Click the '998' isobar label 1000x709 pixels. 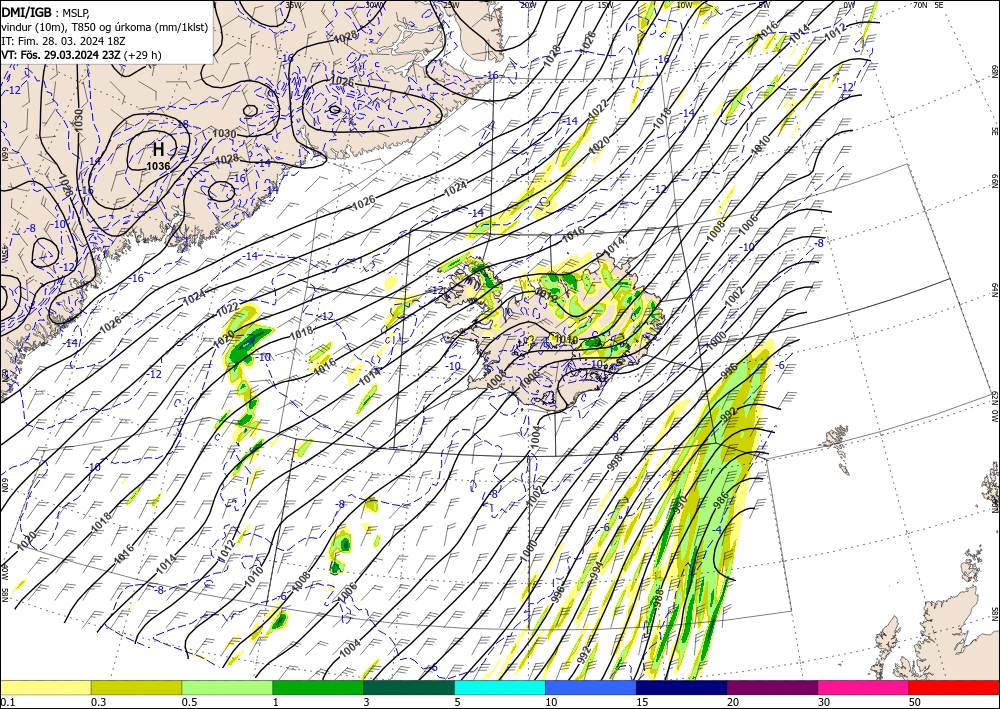click(x=615, y=462)
